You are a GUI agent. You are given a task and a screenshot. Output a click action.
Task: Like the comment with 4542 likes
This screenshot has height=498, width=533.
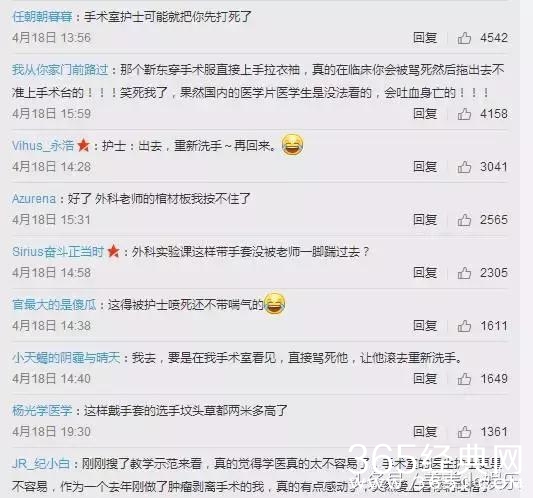point(464,38)
